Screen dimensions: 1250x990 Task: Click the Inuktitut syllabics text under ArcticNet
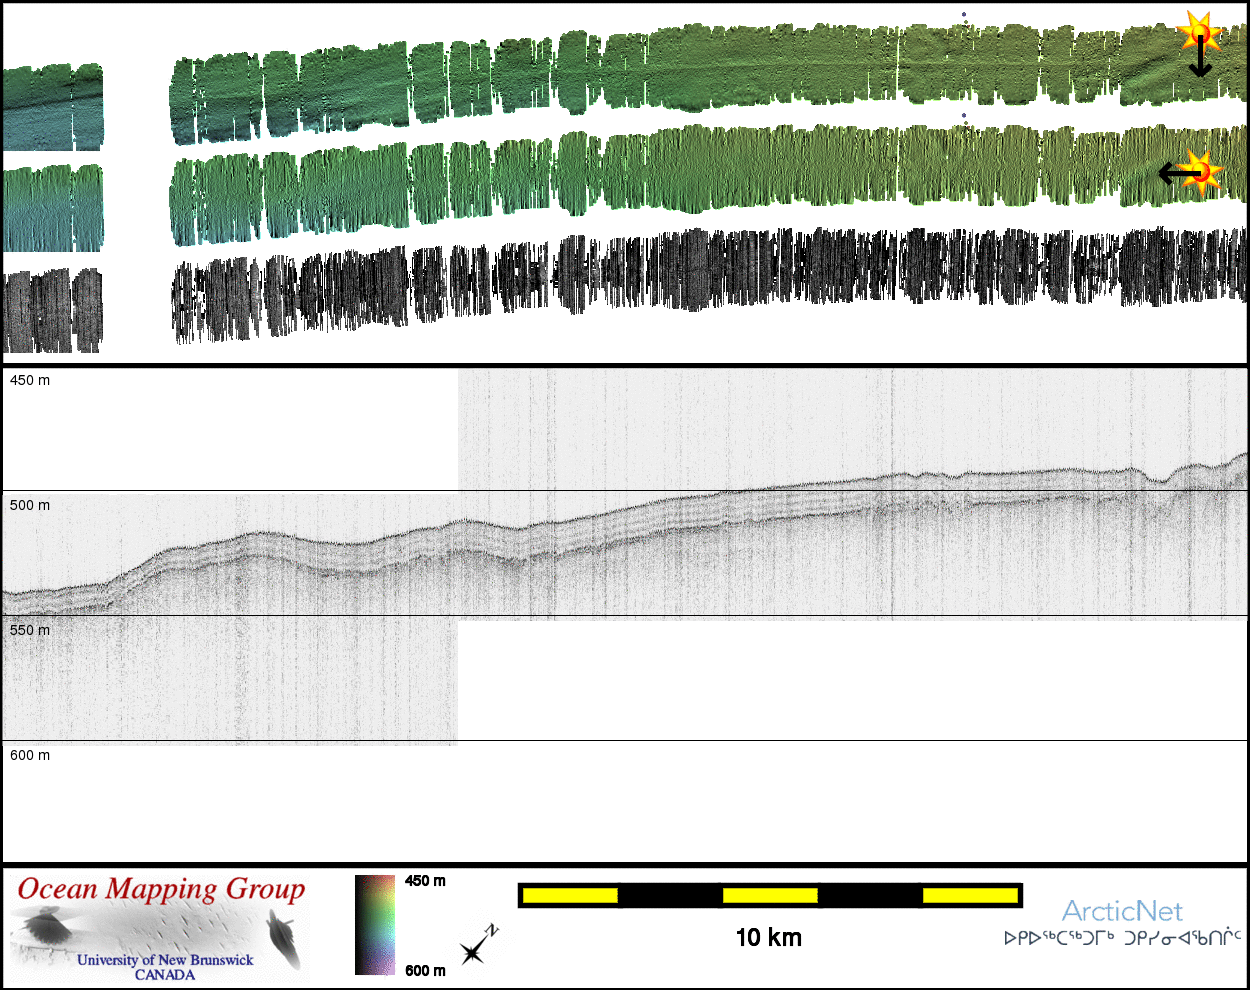click(x=1122, y=938)
